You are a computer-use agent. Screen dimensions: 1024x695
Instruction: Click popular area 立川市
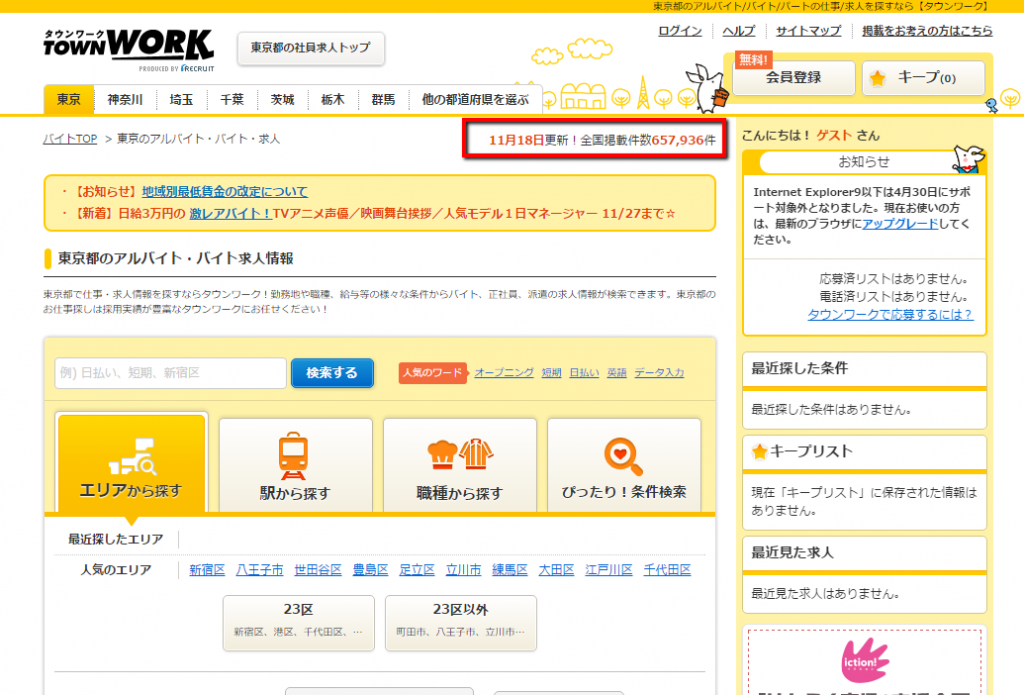click(463, 570)
